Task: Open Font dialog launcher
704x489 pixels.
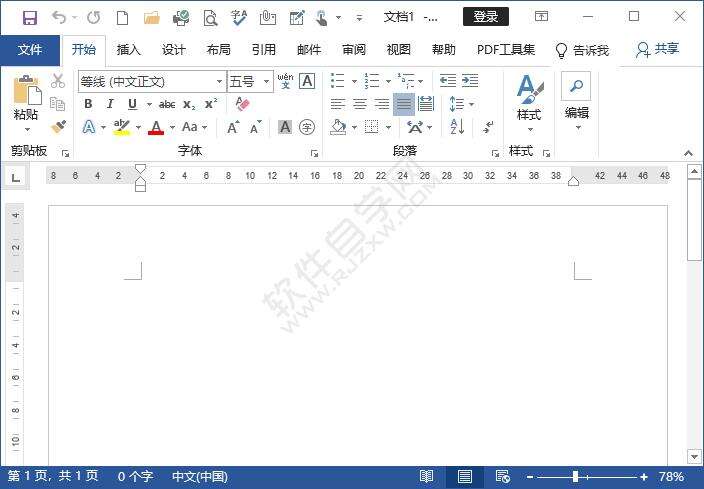Action: (314, 154)
